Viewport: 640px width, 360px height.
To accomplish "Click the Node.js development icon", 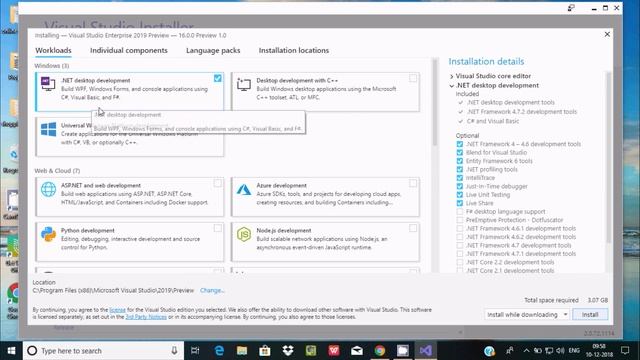I will pyautogui.click(x=244, y=234).
